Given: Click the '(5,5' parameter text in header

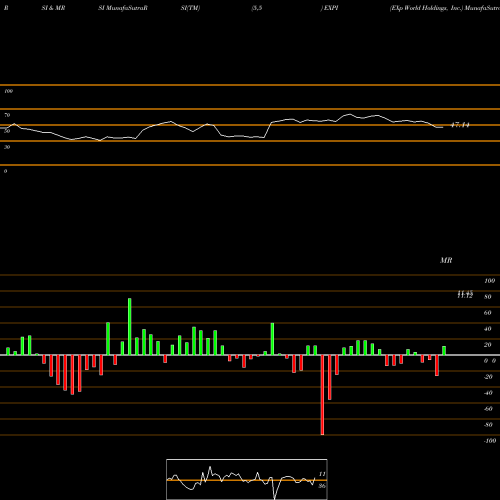Looking at the screenshot, I should pyautogui.click(x=257, y=8).
